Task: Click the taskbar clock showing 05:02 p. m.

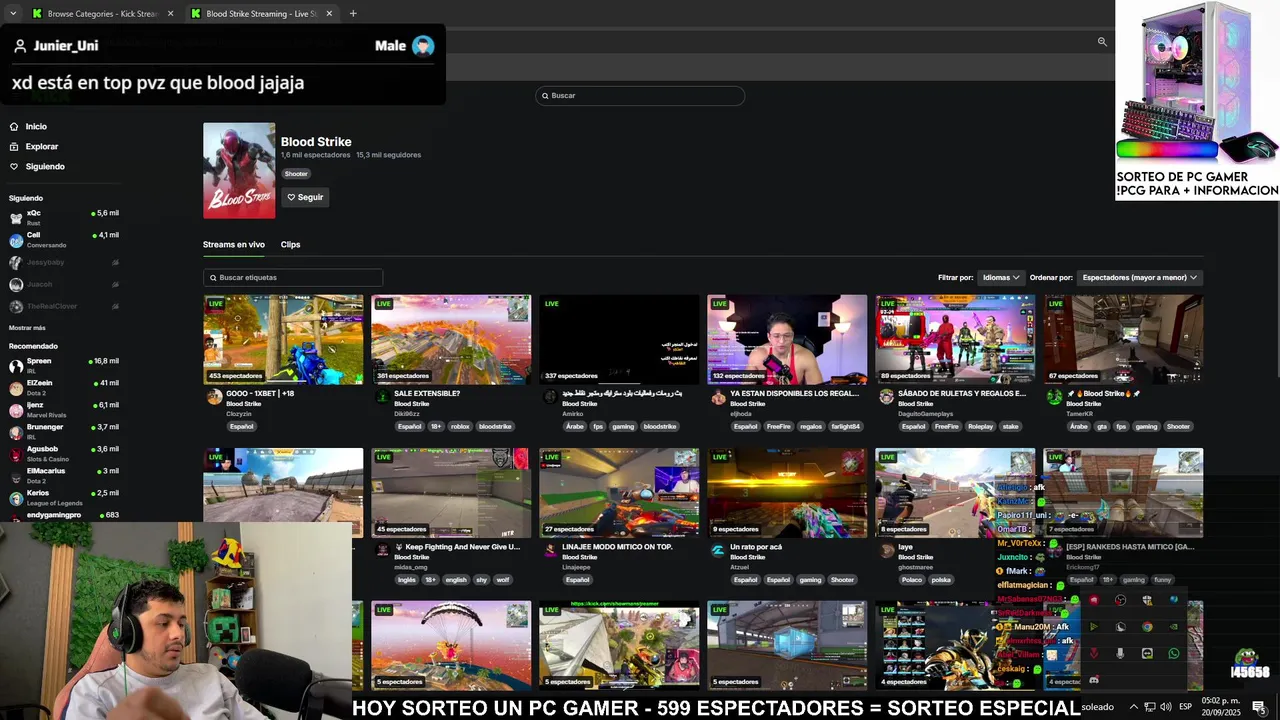Action: click(x=1220, y=706)
